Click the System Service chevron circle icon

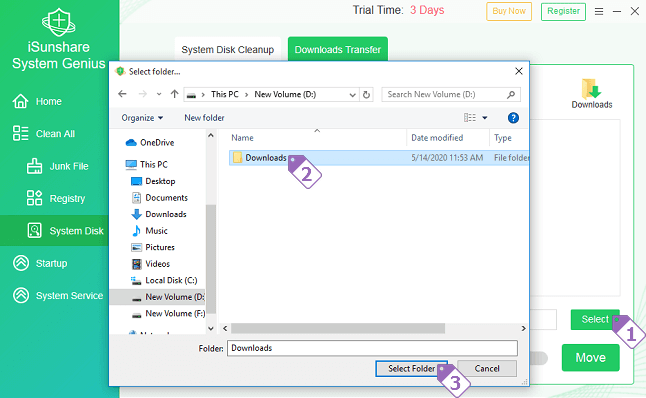[21, 295]
